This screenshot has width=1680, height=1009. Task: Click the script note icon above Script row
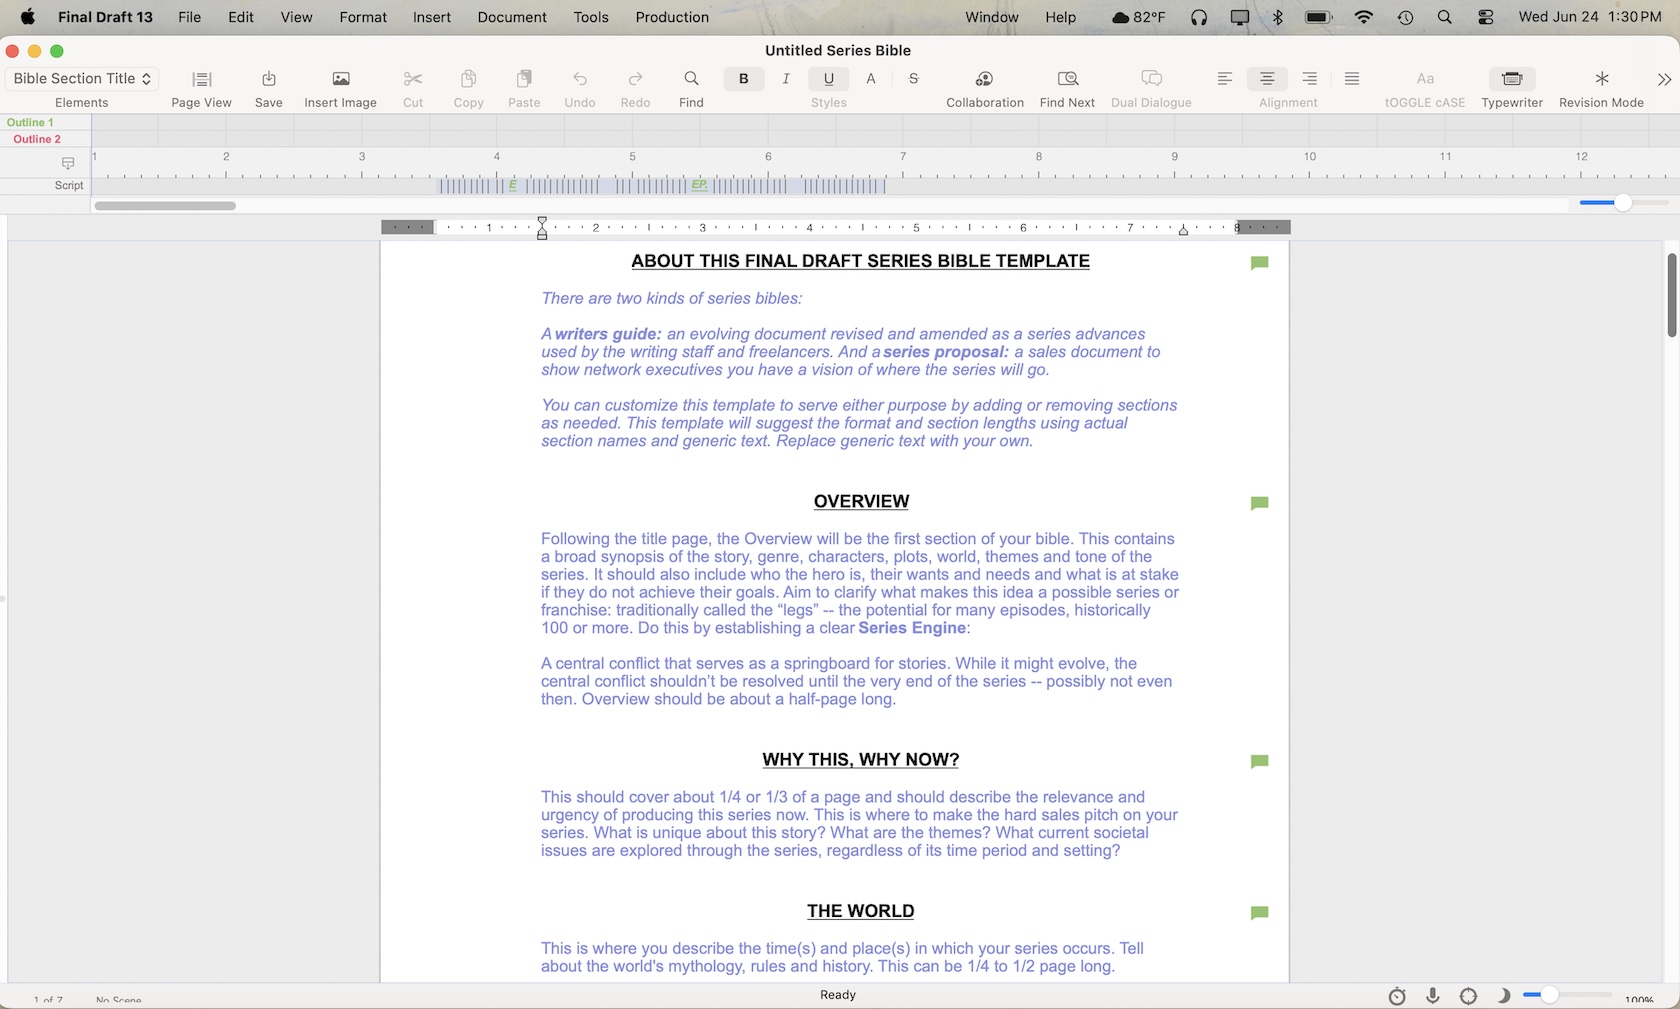click(68, 163)
